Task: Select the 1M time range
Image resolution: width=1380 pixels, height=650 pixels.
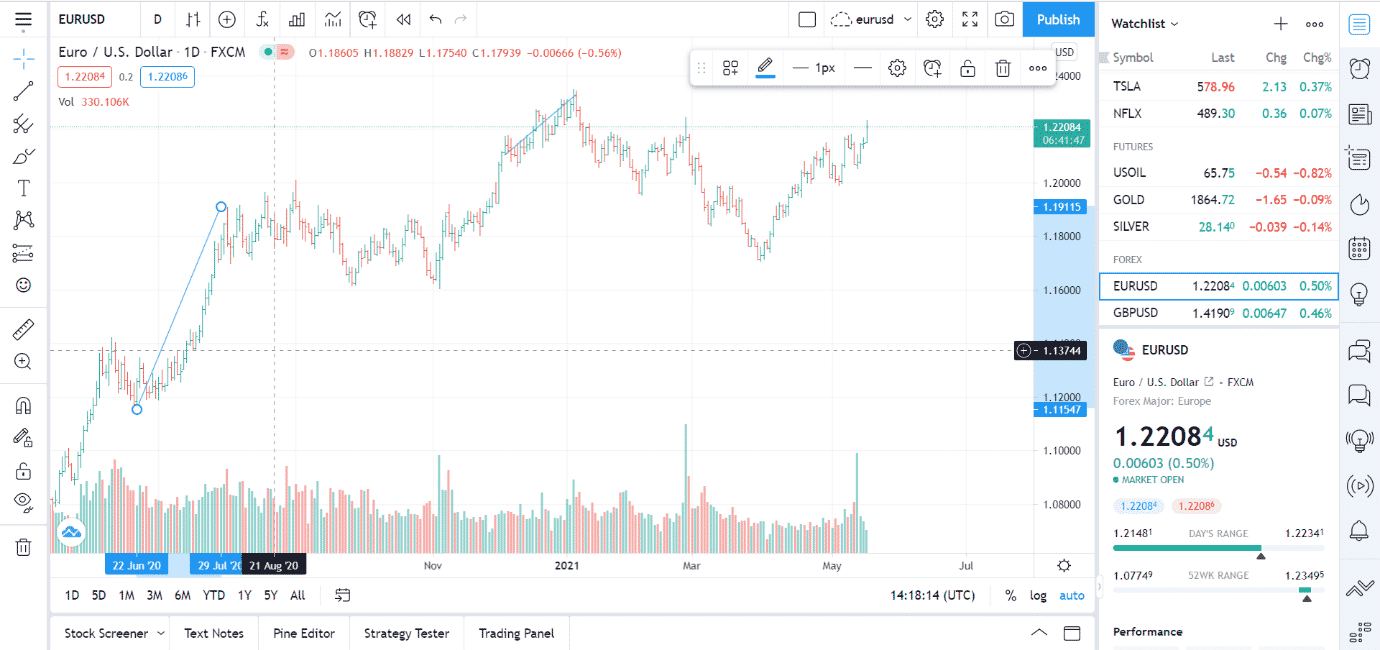Action: 127,595
